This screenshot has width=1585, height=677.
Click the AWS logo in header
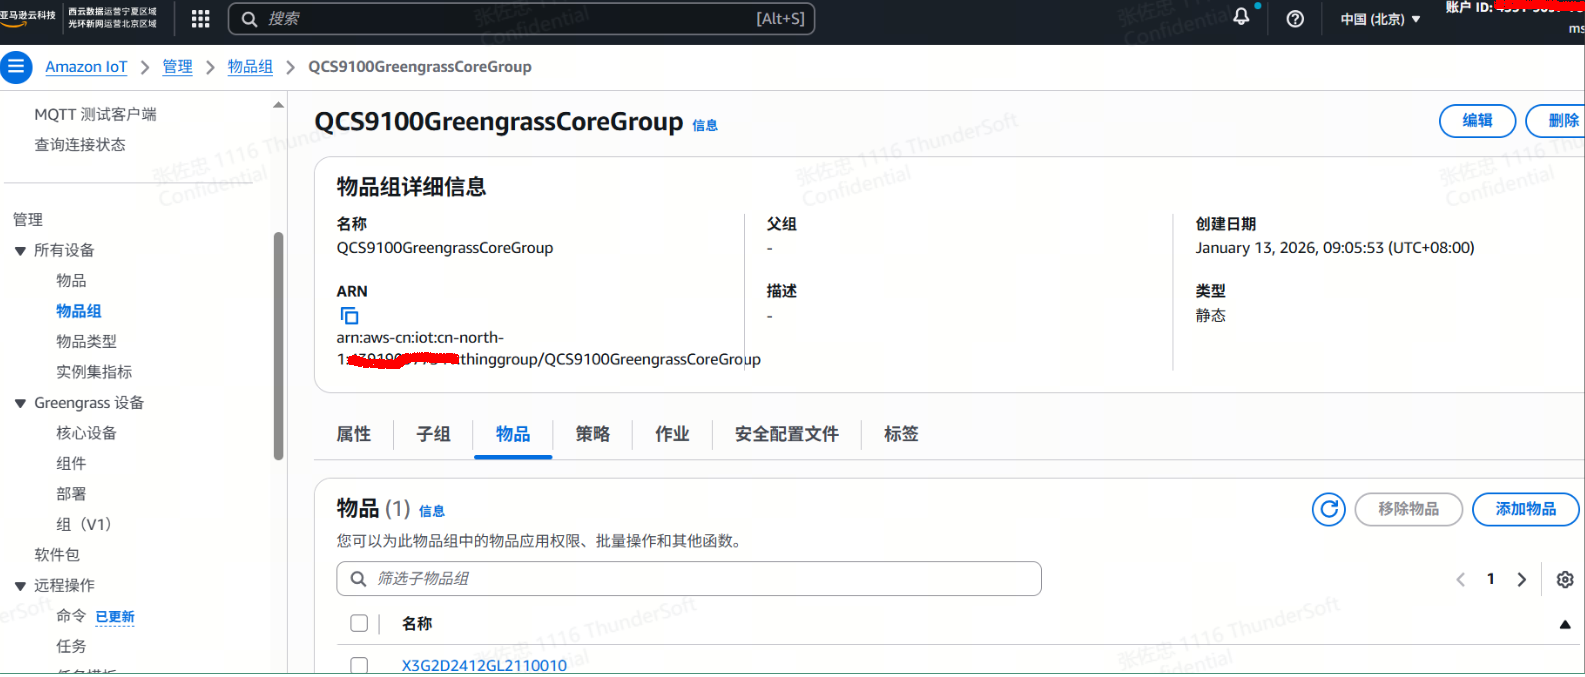coord(28,17)
